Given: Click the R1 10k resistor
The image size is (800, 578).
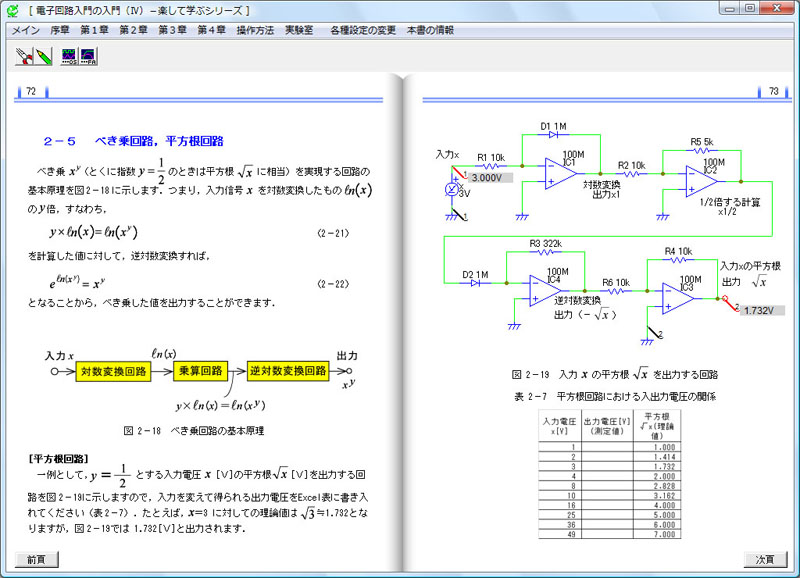Looking at the screenshot, I should [491, 166].
